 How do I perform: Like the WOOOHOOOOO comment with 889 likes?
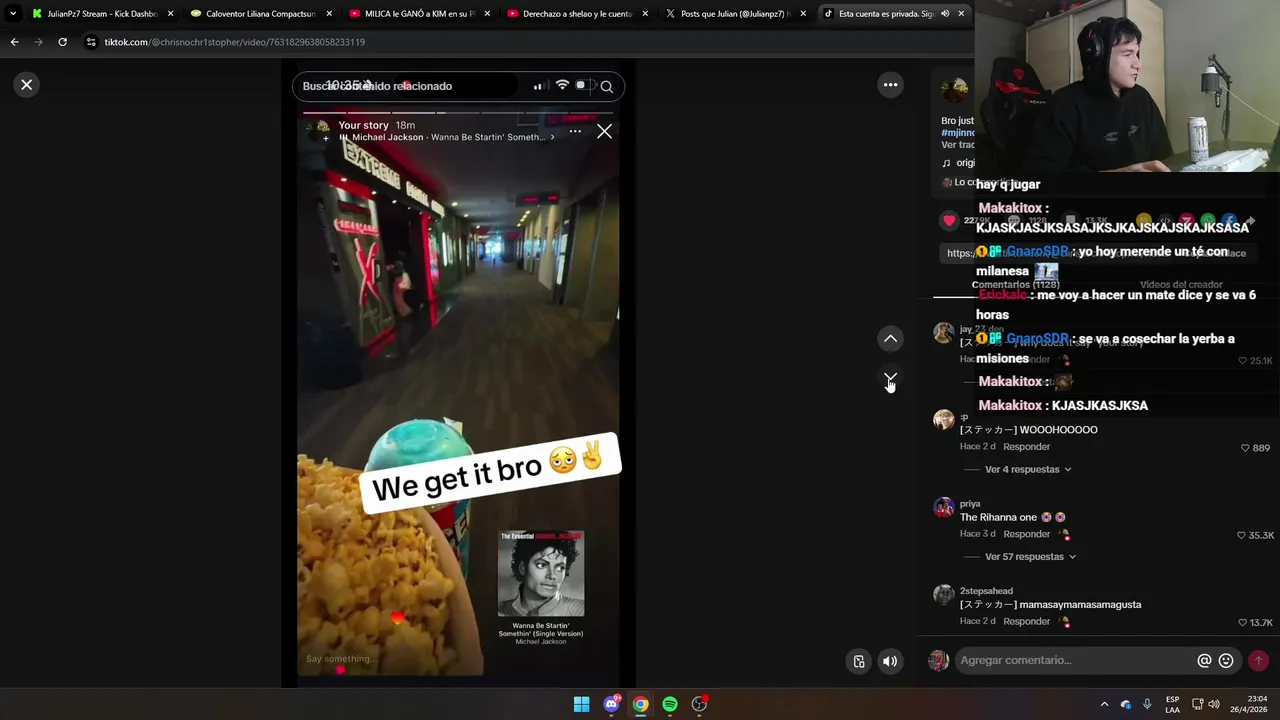[x=1254, y=448]
